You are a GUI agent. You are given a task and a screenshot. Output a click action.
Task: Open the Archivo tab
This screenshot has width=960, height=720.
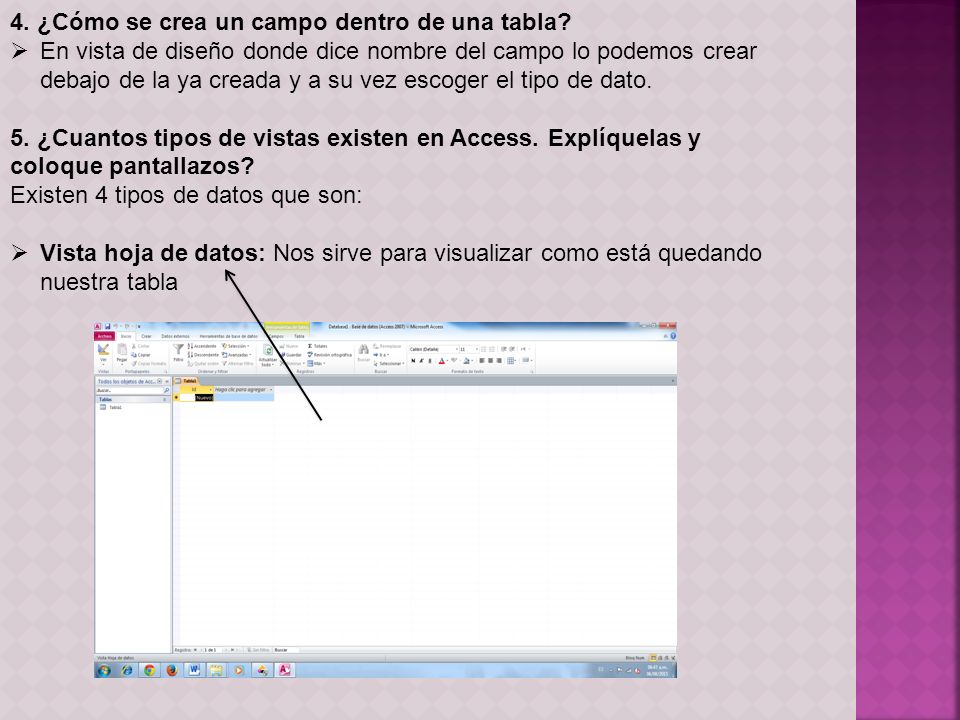pyautogui.click(x=105, y=336)
